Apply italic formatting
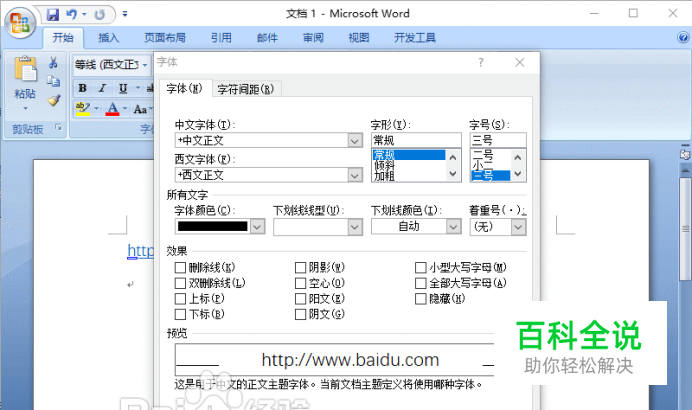 point(102,88)
